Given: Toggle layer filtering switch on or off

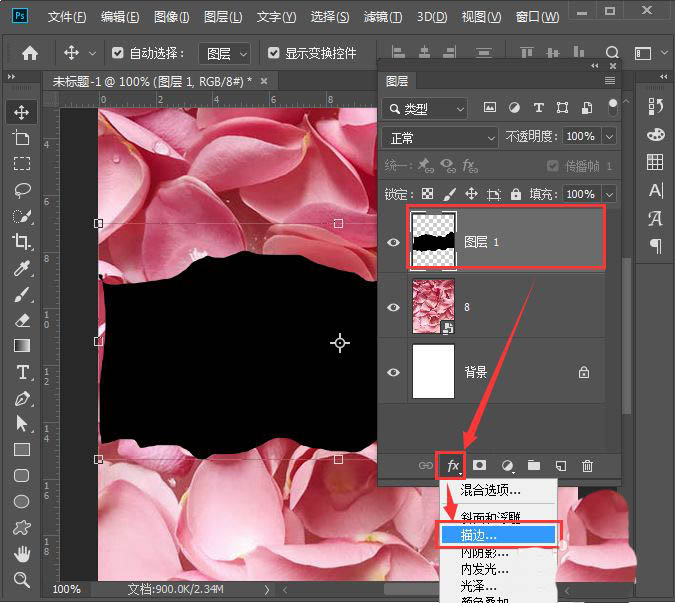Looking at the screenshot, I should coord(612,108).
